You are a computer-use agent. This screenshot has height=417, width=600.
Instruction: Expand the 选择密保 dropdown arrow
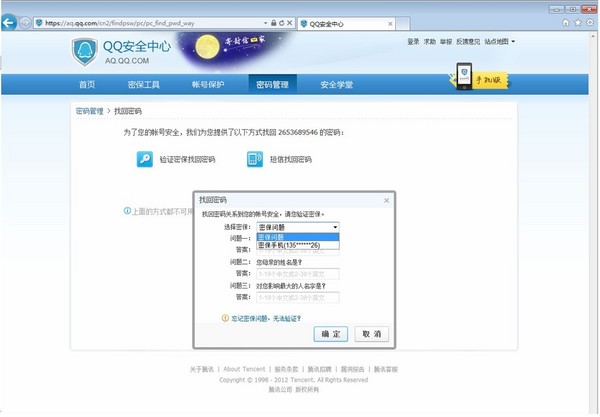334,227
